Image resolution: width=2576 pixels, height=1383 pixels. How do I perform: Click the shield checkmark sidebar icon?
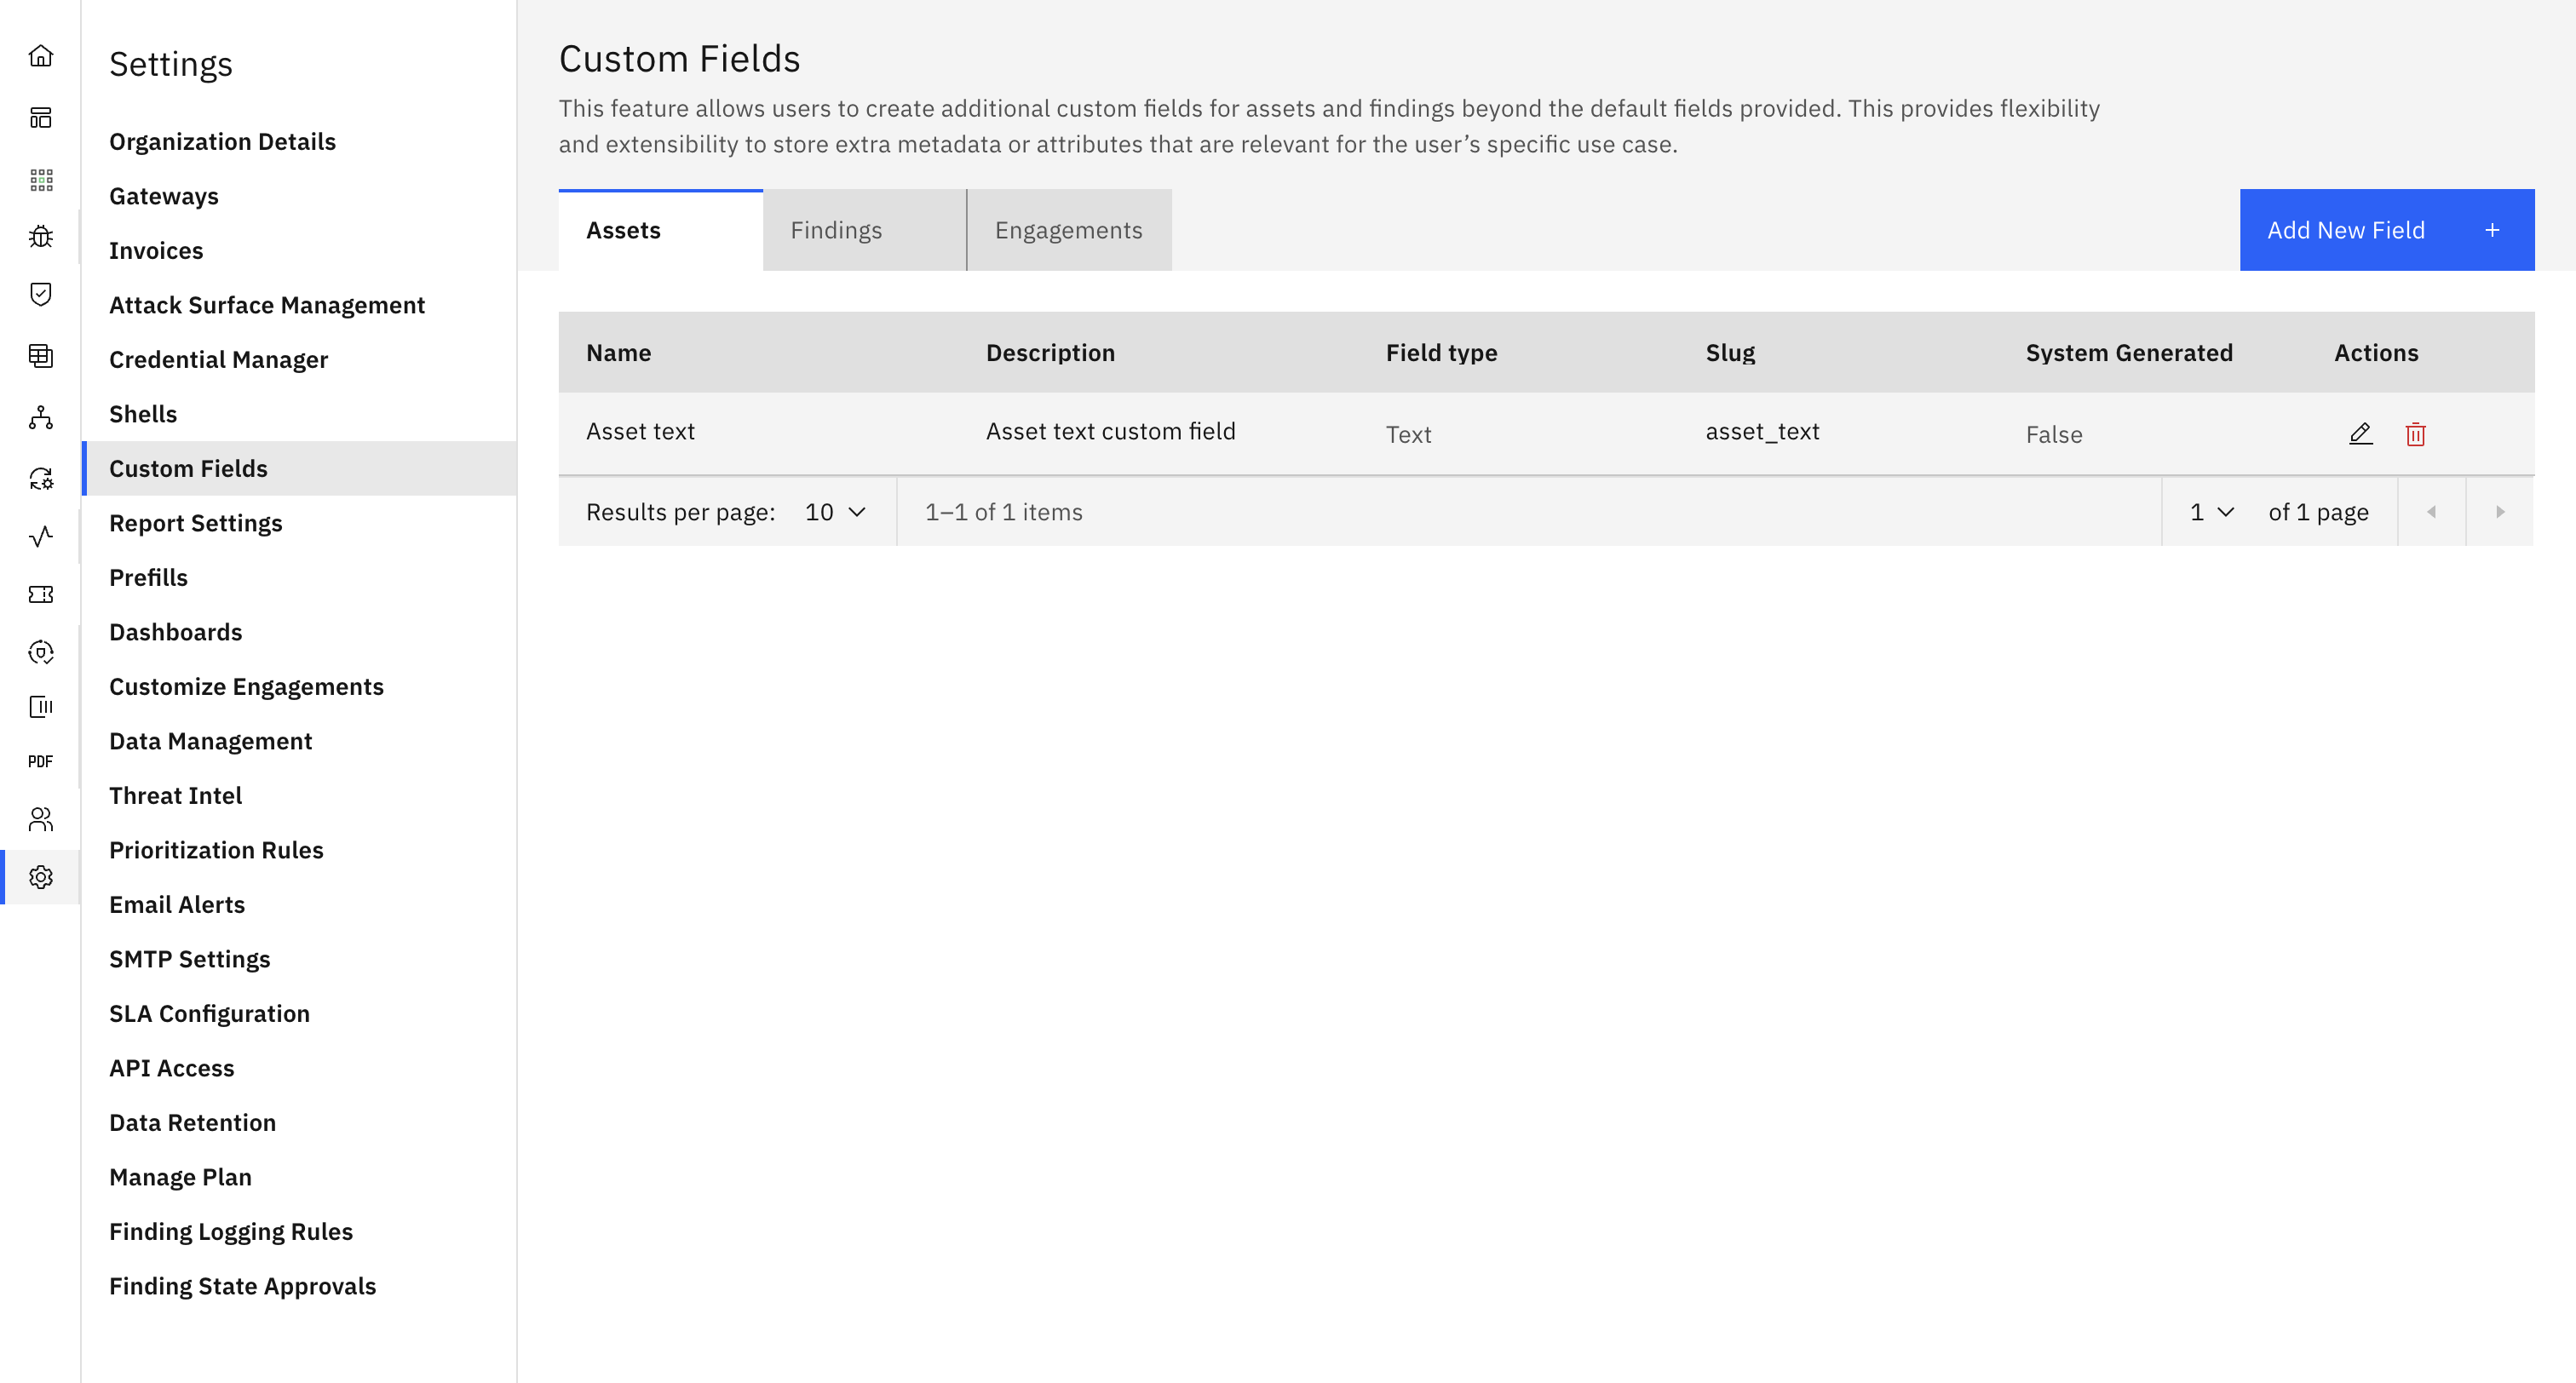click(41, 294)
